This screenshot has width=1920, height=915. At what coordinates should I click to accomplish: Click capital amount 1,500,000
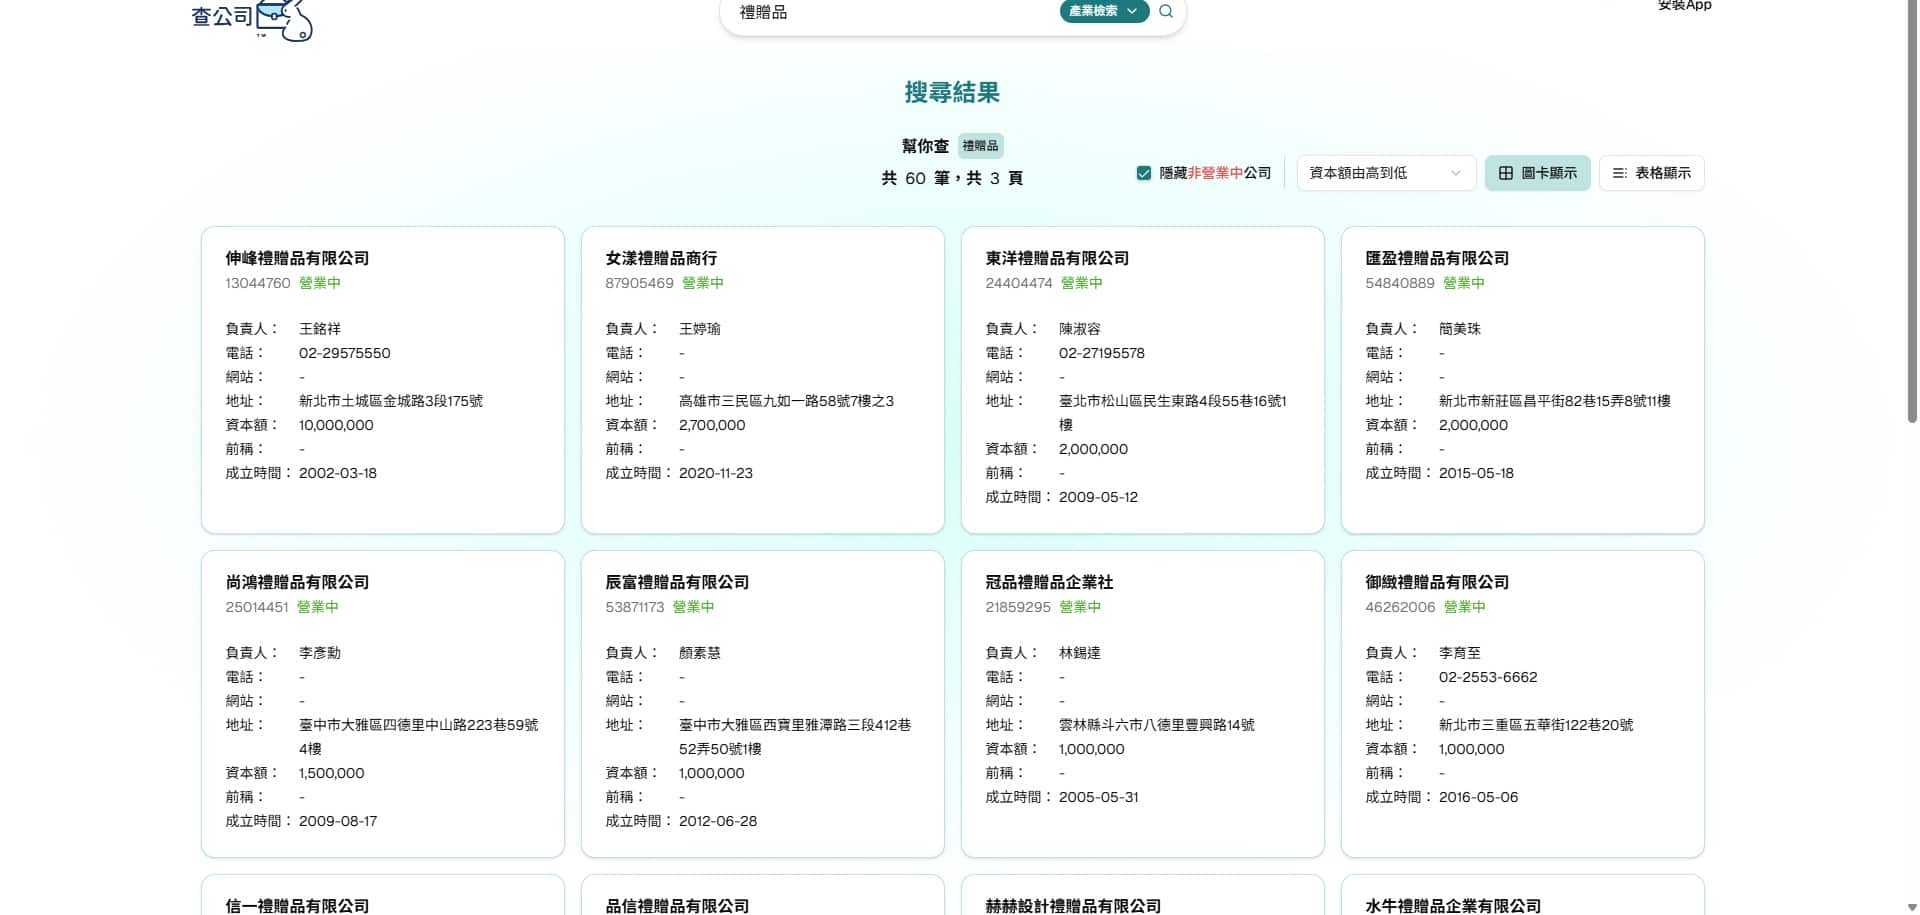pos(332,773)
